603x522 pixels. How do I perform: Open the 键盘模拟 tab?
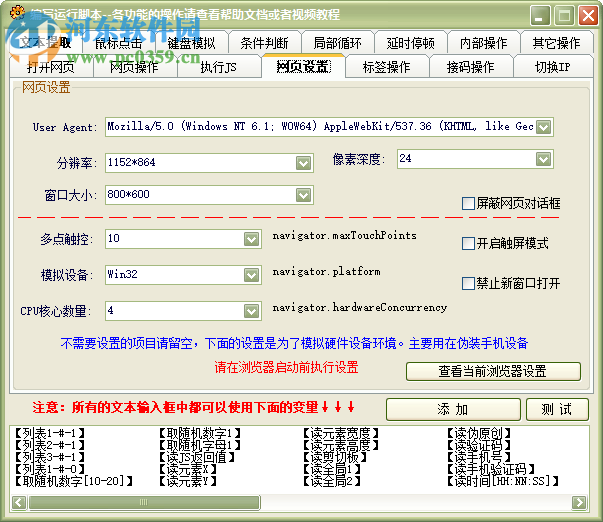click(192, 43)
